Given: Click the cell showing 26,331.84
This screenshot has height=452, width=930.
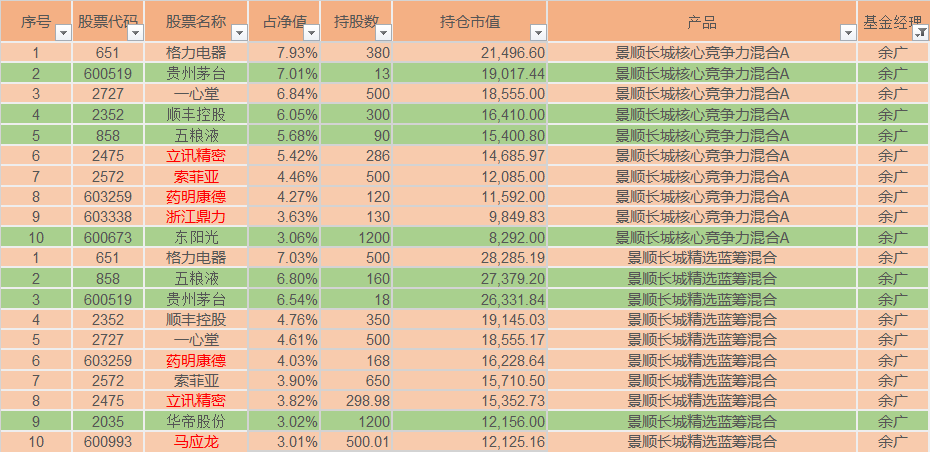Looking at the screenshot, I should point(469,298).
